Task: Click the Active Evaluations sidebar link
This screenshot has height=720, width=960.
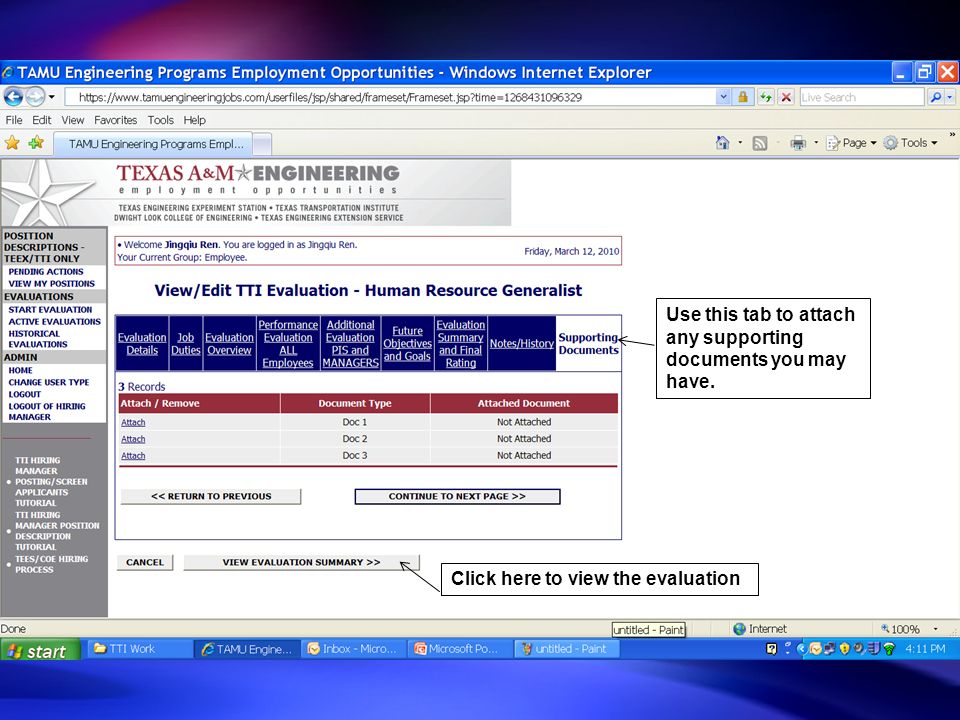Action: [x=54, y=321]
